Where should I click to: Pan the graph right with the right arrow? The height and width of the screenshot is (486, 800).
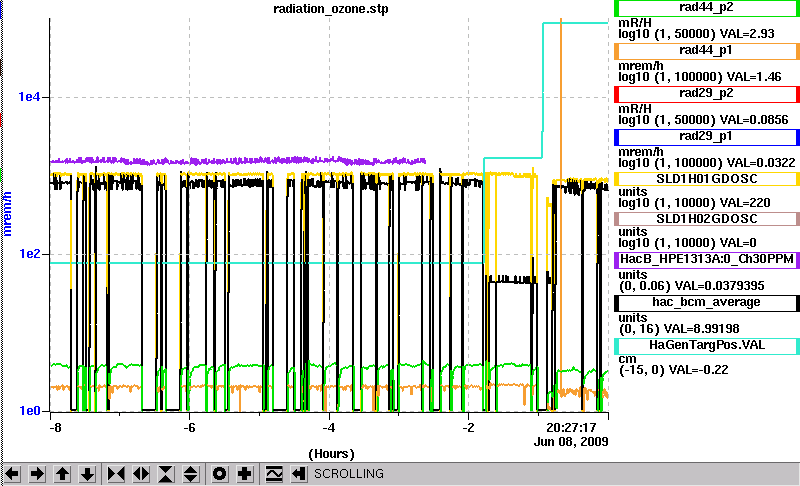point(37,474)
